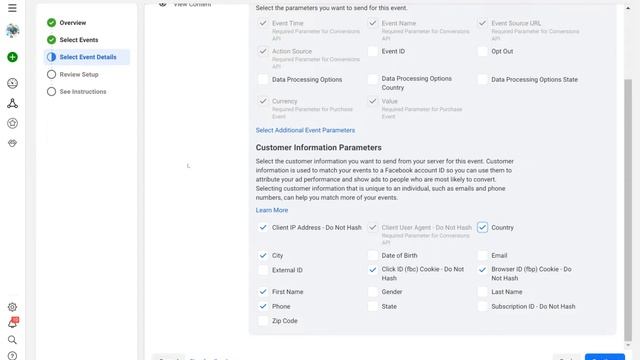Open the See Instructions step

83,91
